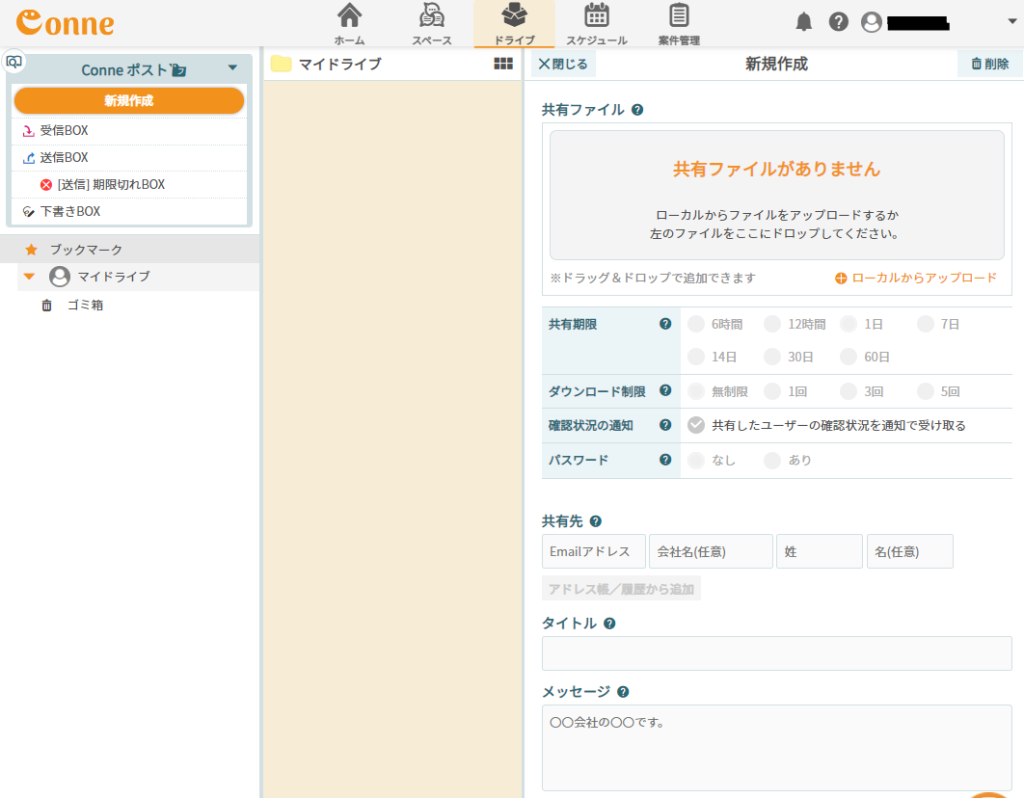Show help for 共有先
This screenshot has height=798, width=1024.
(x=596, y=521)
